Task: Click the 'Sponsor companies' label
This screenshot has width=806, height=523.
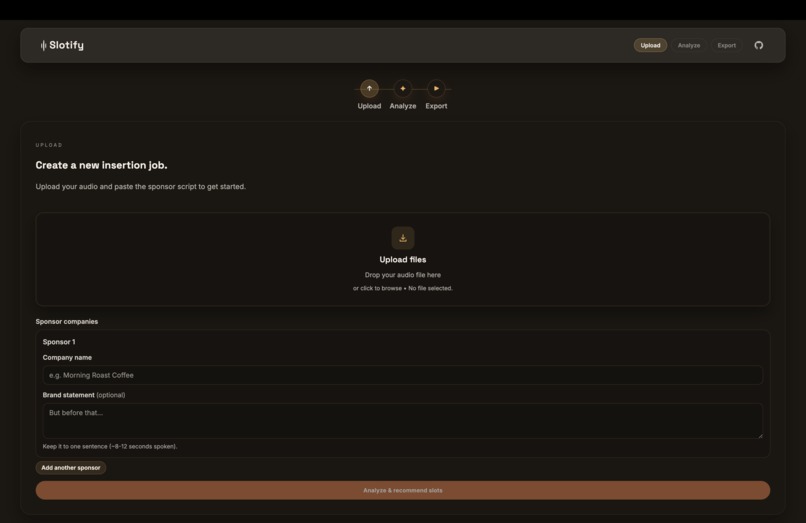Action: pos(67,321)
